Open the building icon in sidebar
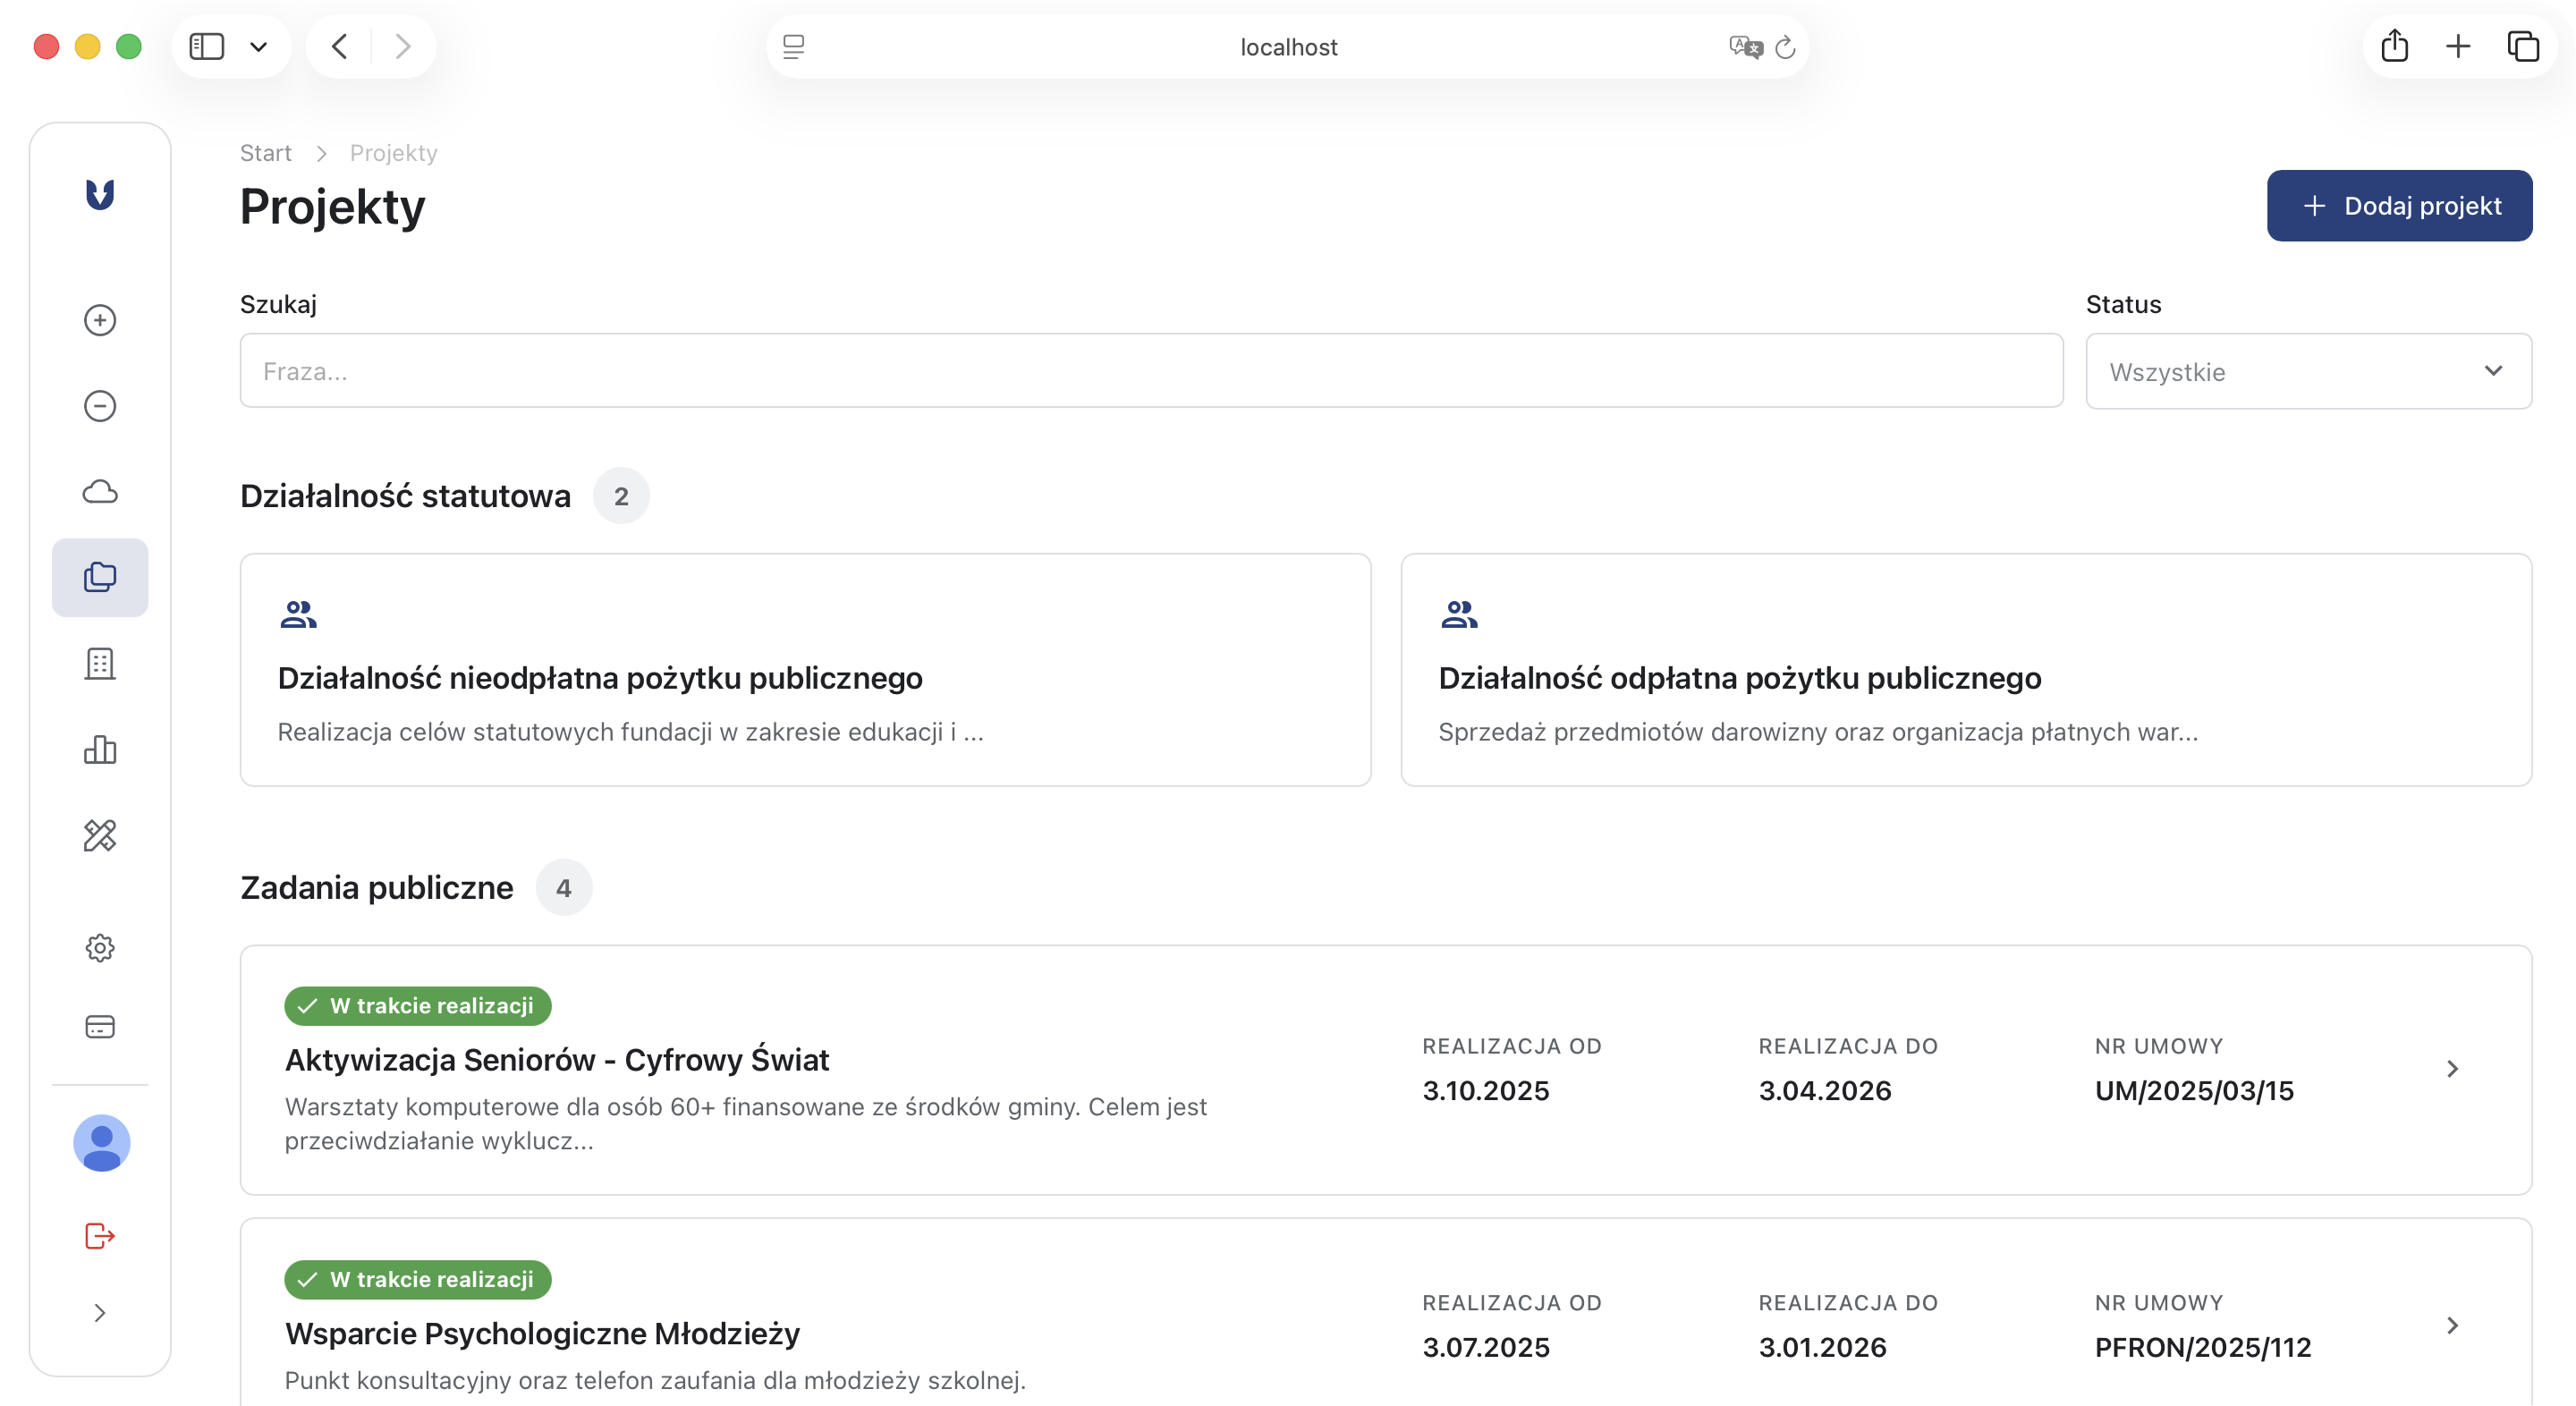This screenshot has height=1406, width=2576. point(100,664)
